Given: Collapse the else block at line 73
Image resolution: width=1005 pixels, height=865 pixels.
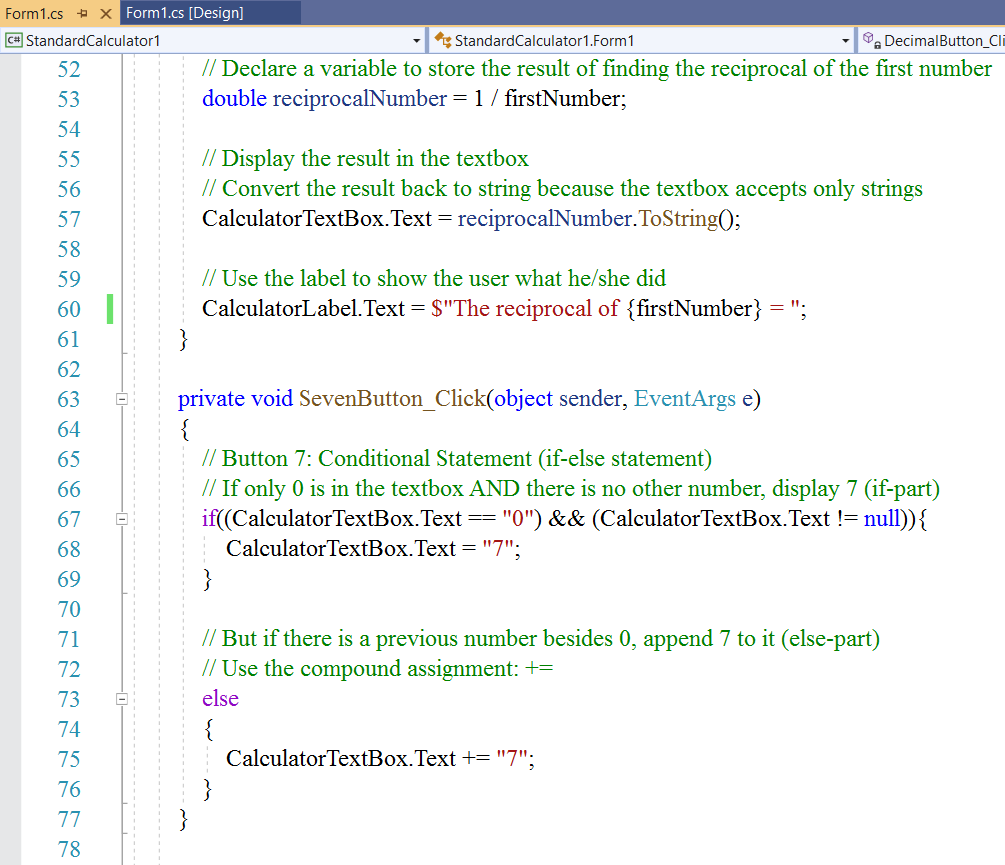Looking at the screenshot, I should [122, 699].
